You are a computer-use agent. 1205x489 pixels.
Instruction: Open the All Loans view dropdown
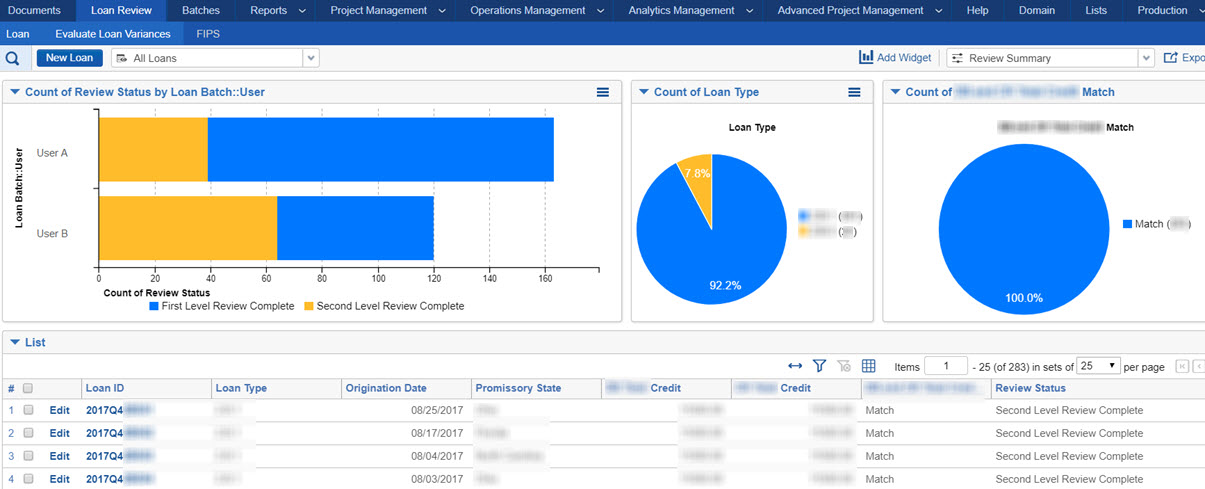pyautogui.click(x=311, y=58)
